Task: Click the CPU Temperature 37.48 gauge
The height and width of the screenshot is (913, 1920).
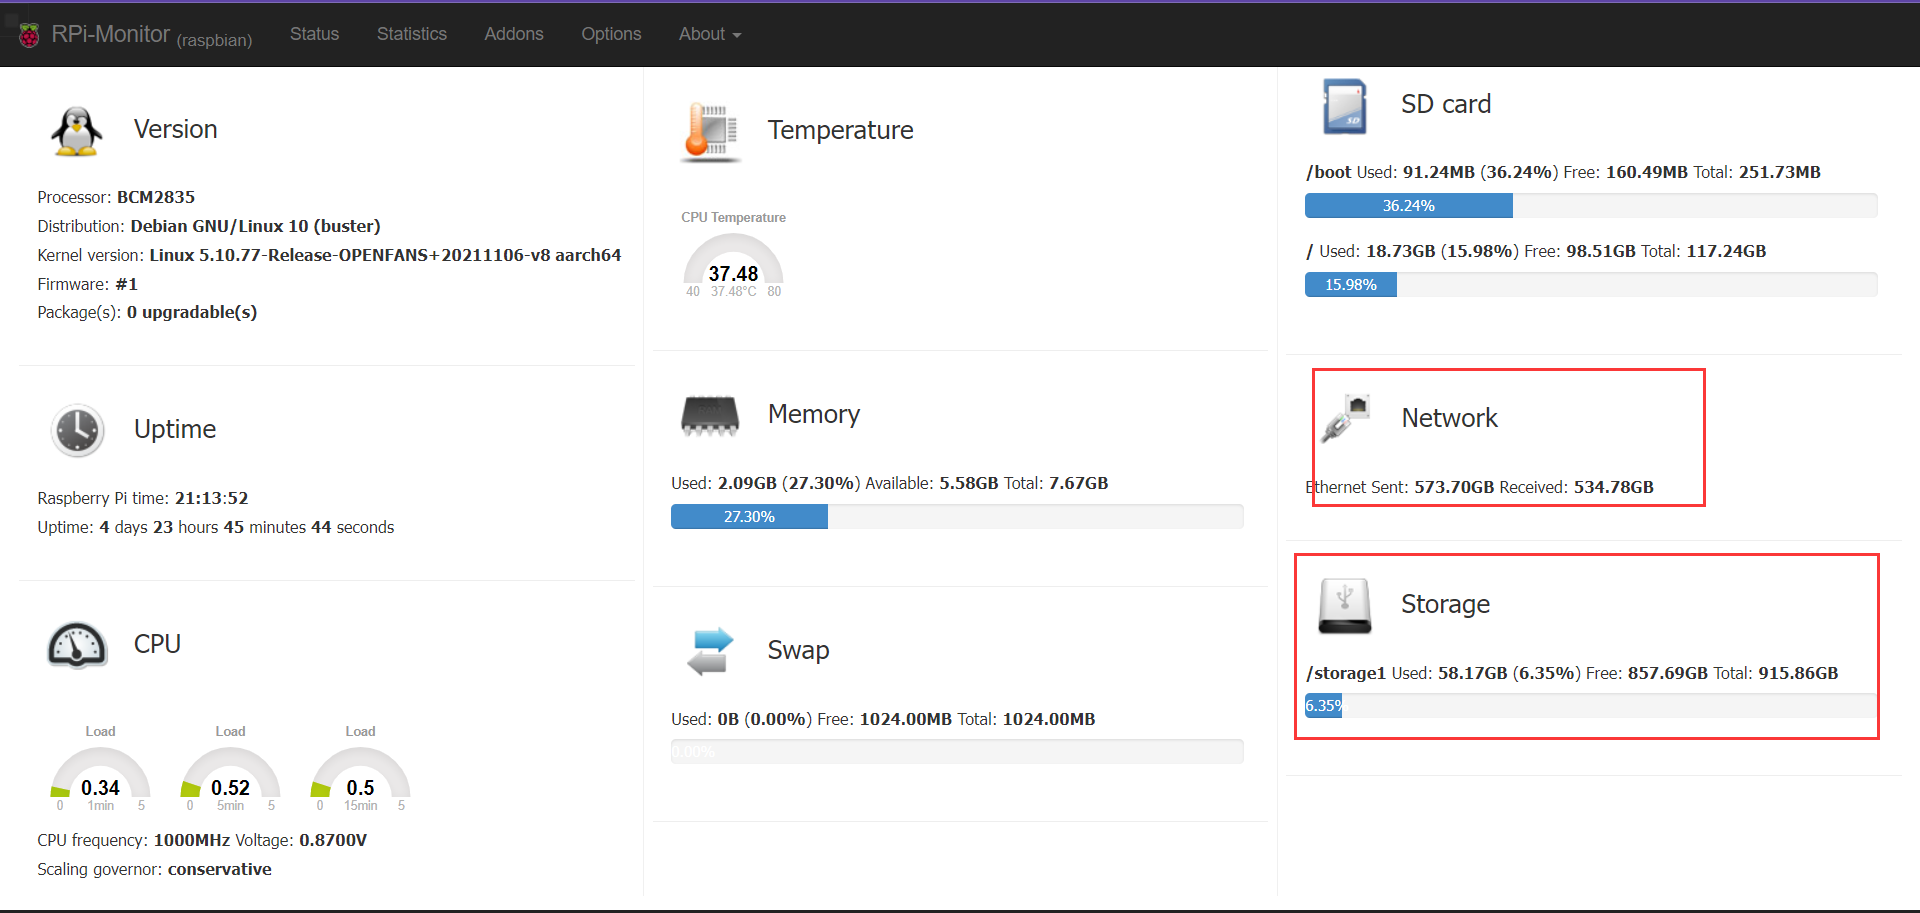Action: tap(733, 266)
